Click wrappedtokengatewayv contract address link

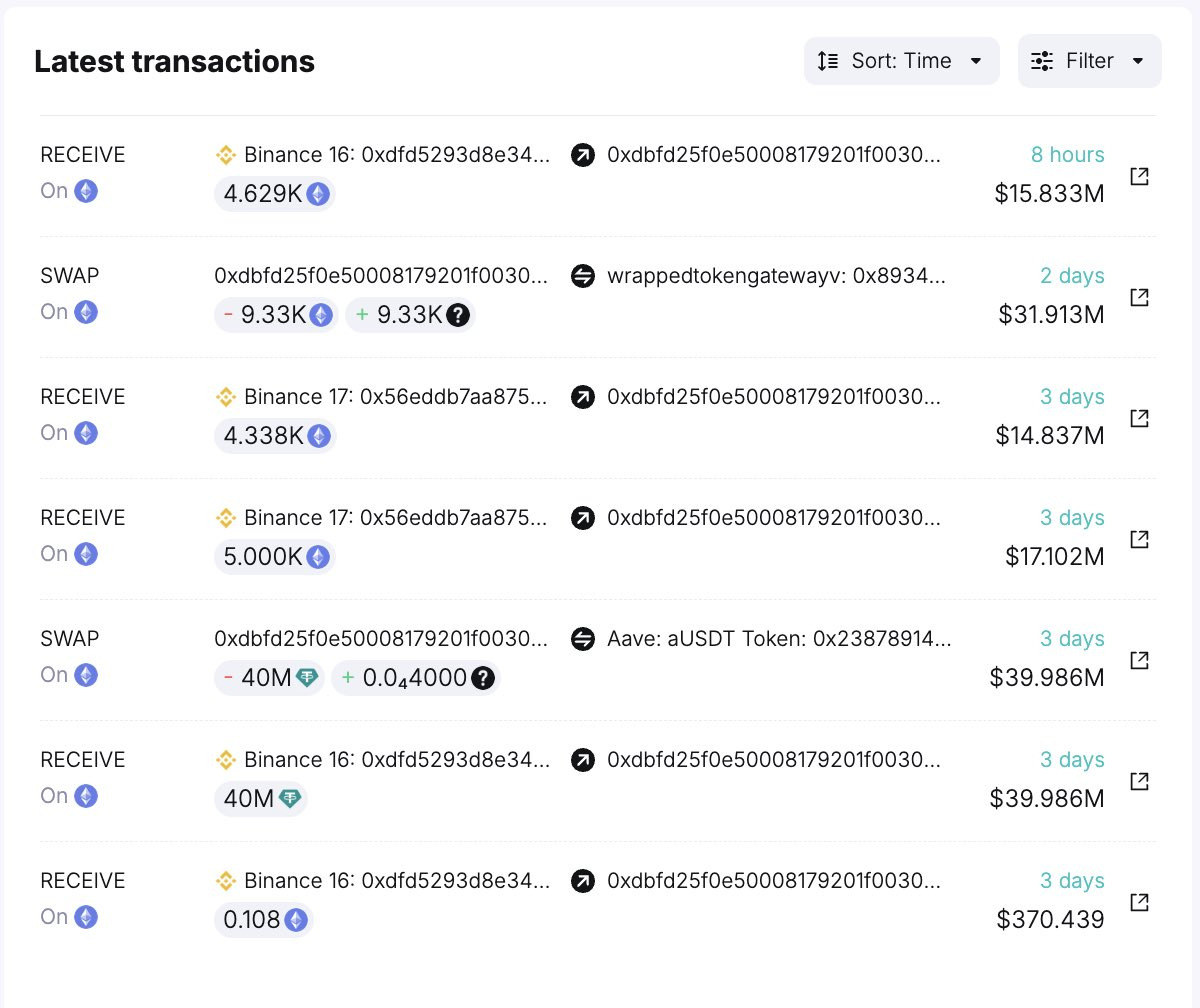click(x=776, y=276)
